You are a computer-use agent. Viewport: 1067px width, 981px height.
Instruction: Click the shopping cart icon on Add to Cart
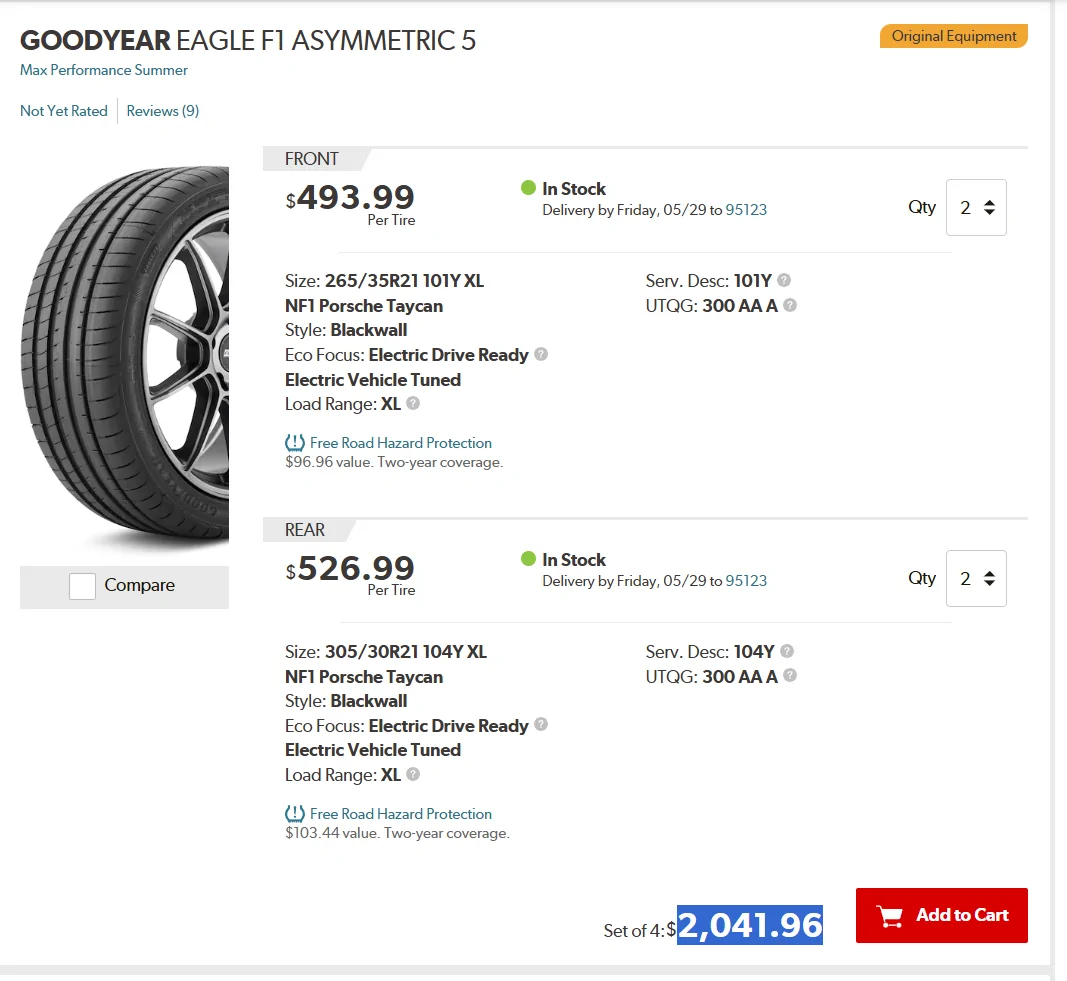click(x=889, y=916)
